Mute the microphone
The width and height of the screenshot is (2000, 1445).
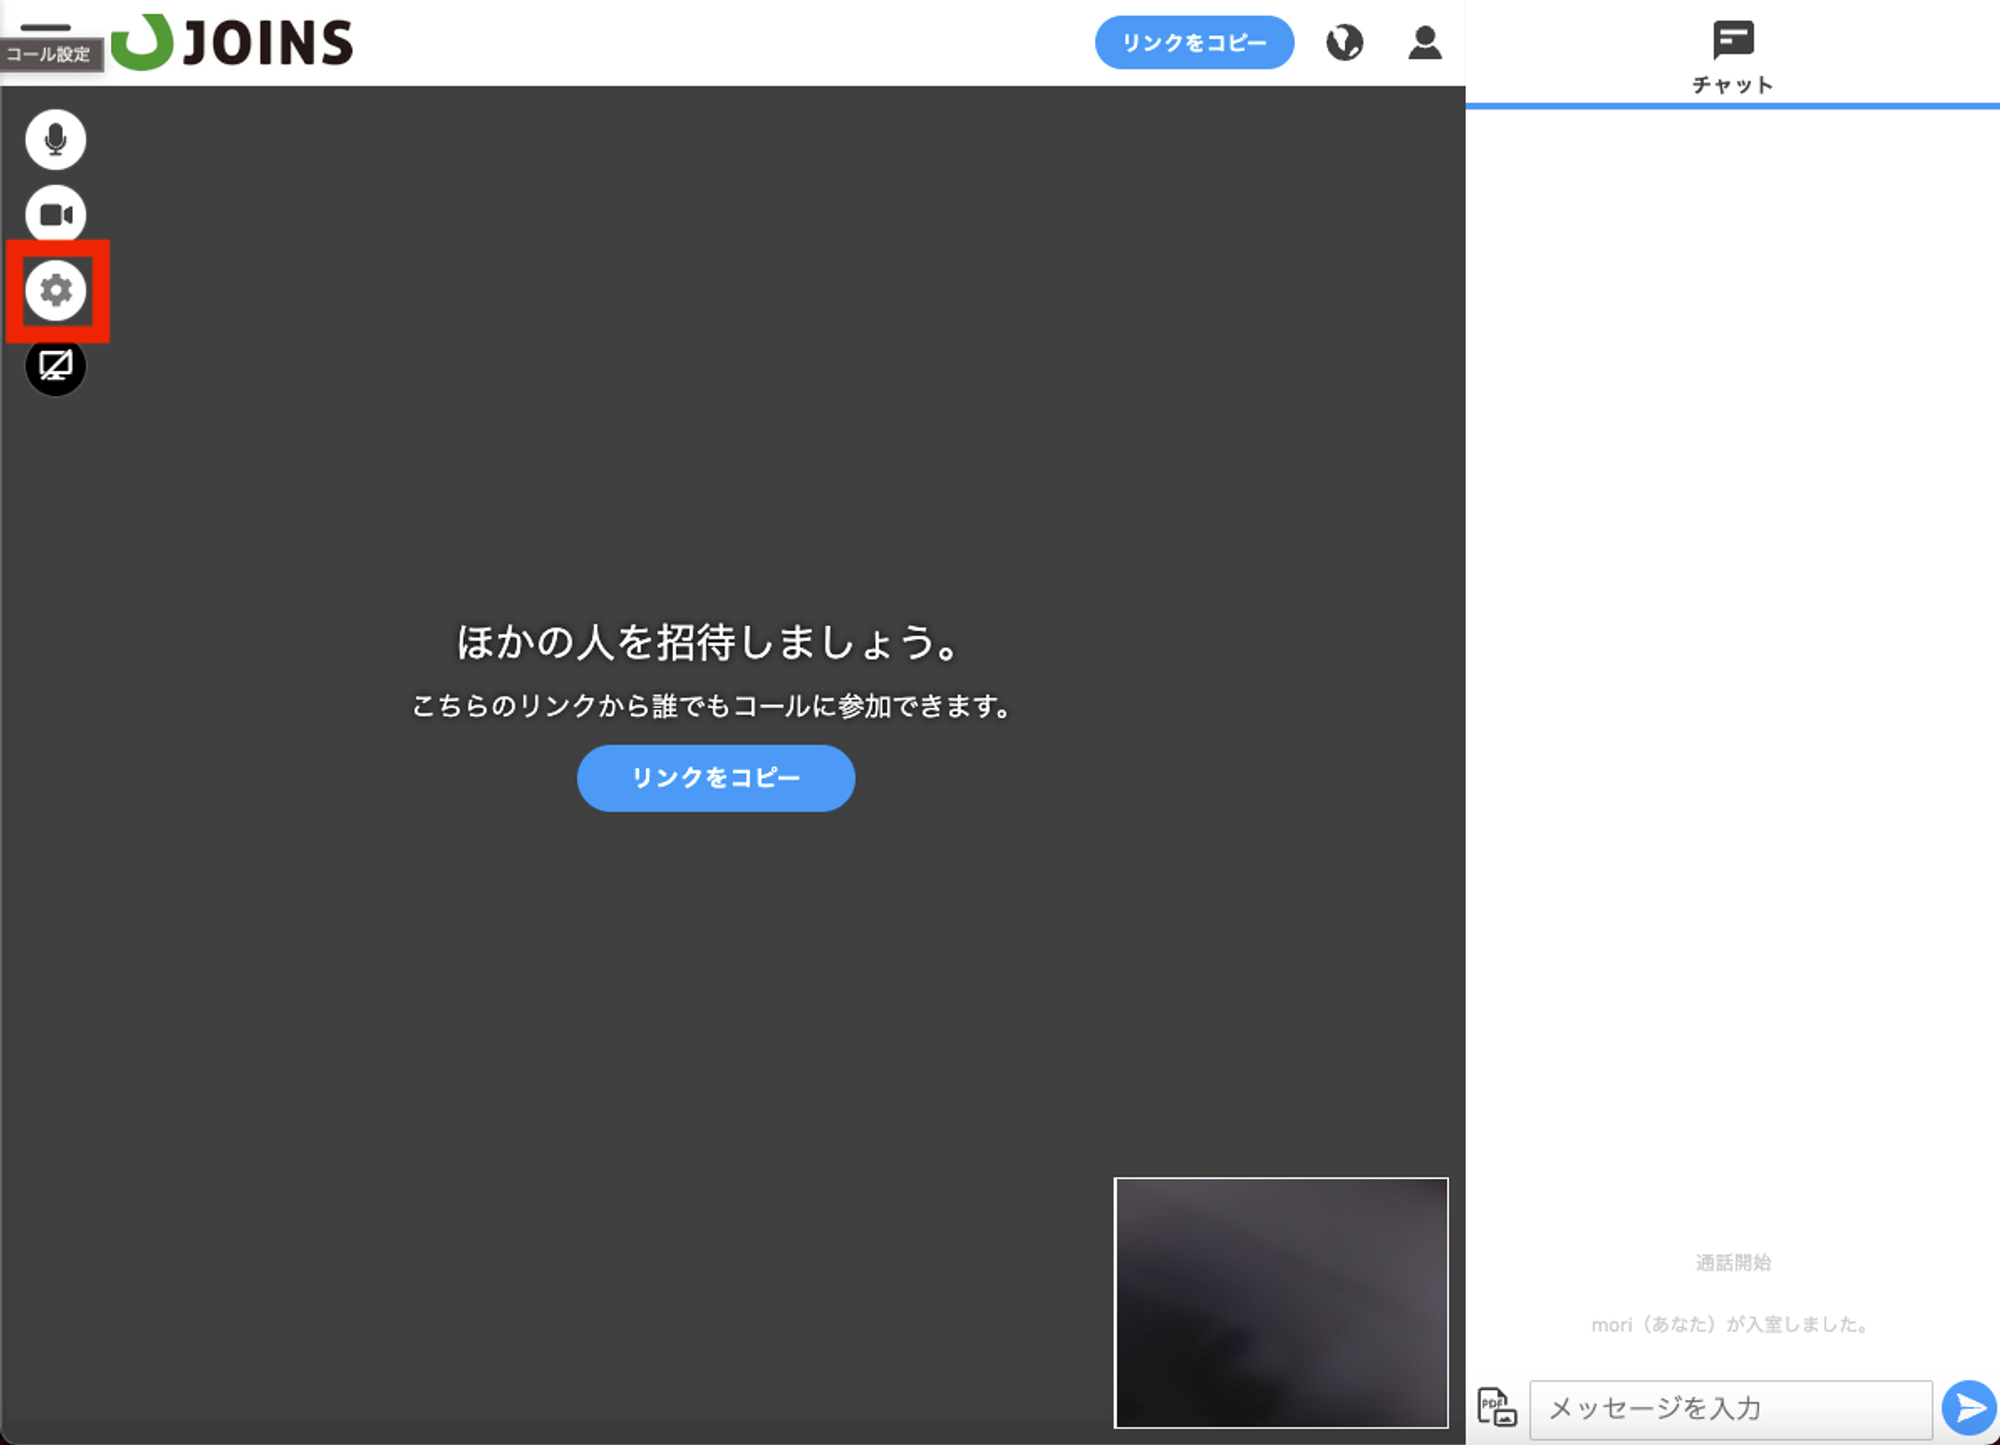pyautogui.click(x=55, y=139)
